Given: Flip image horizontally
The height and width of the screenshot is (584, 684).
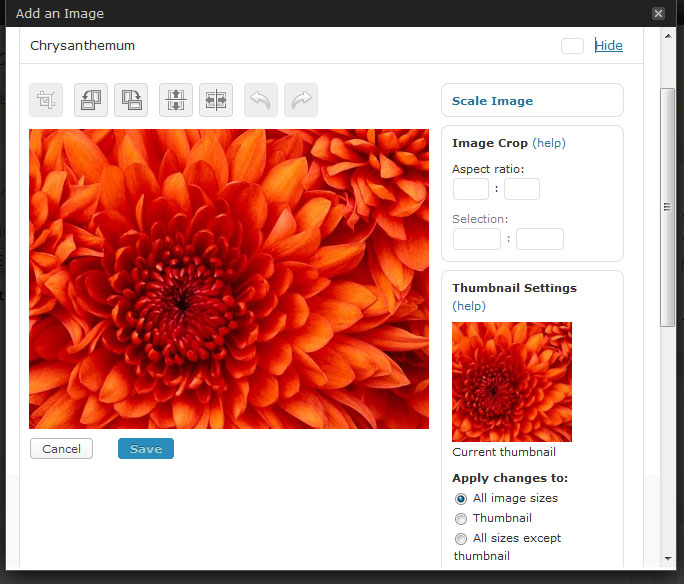Looking at the screenshot, I should click(x=216, y=100).
